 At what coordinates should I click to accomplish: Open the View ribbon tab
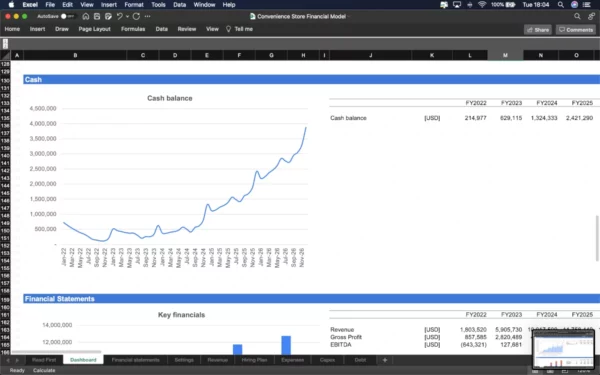click(212, 29)
